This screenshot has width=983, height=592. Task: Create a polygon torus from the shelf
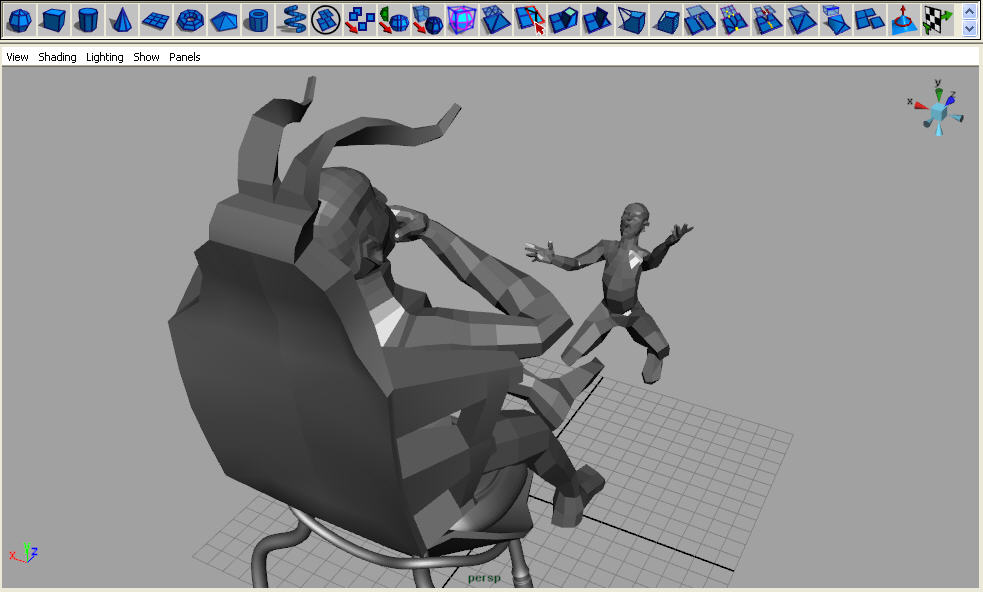[x=189, y=20]
